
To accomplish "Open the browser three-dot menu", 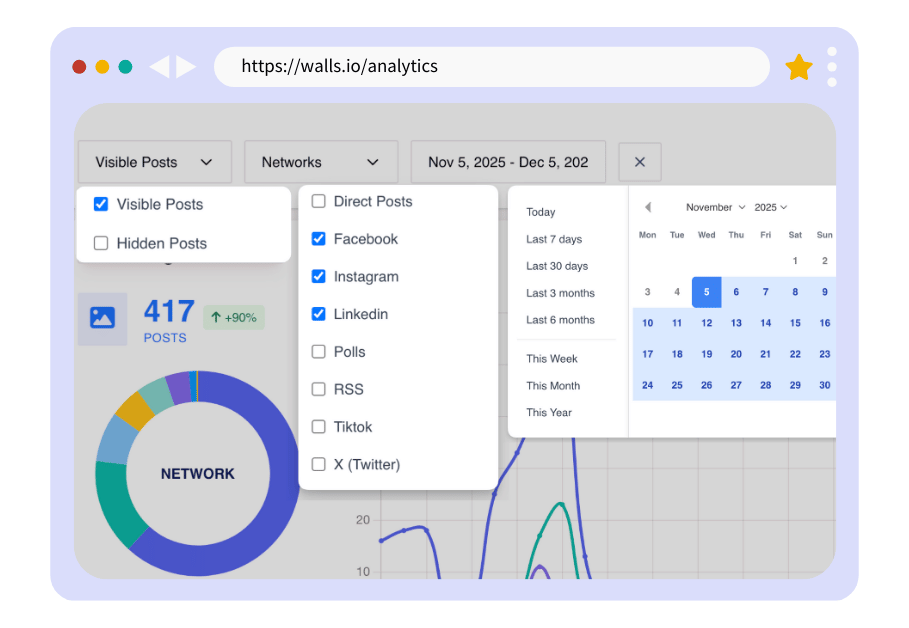I will pos(833,66).
